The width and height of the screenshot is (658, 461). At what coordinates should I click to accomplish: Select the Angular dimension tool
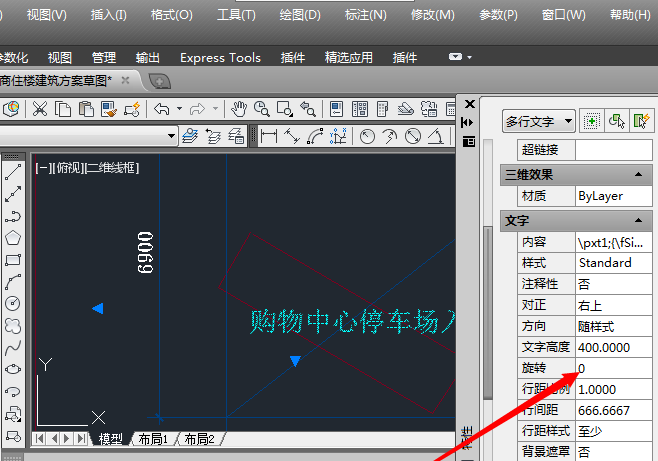[x=436, y=136]
